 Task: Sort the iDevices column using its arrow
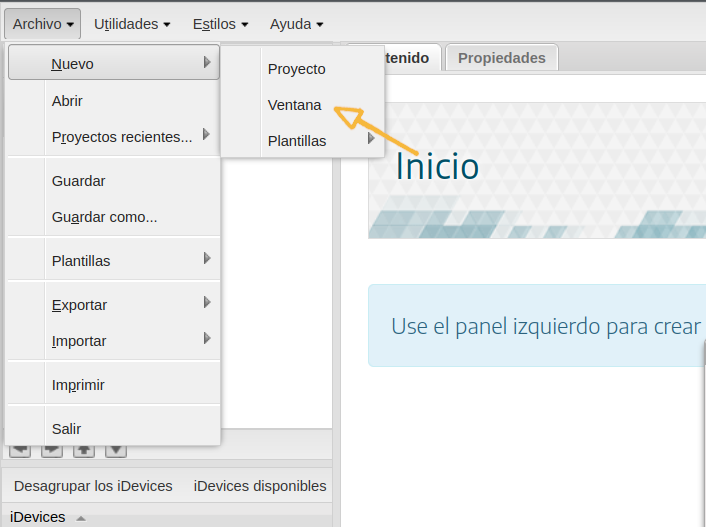tap(81, 517)
